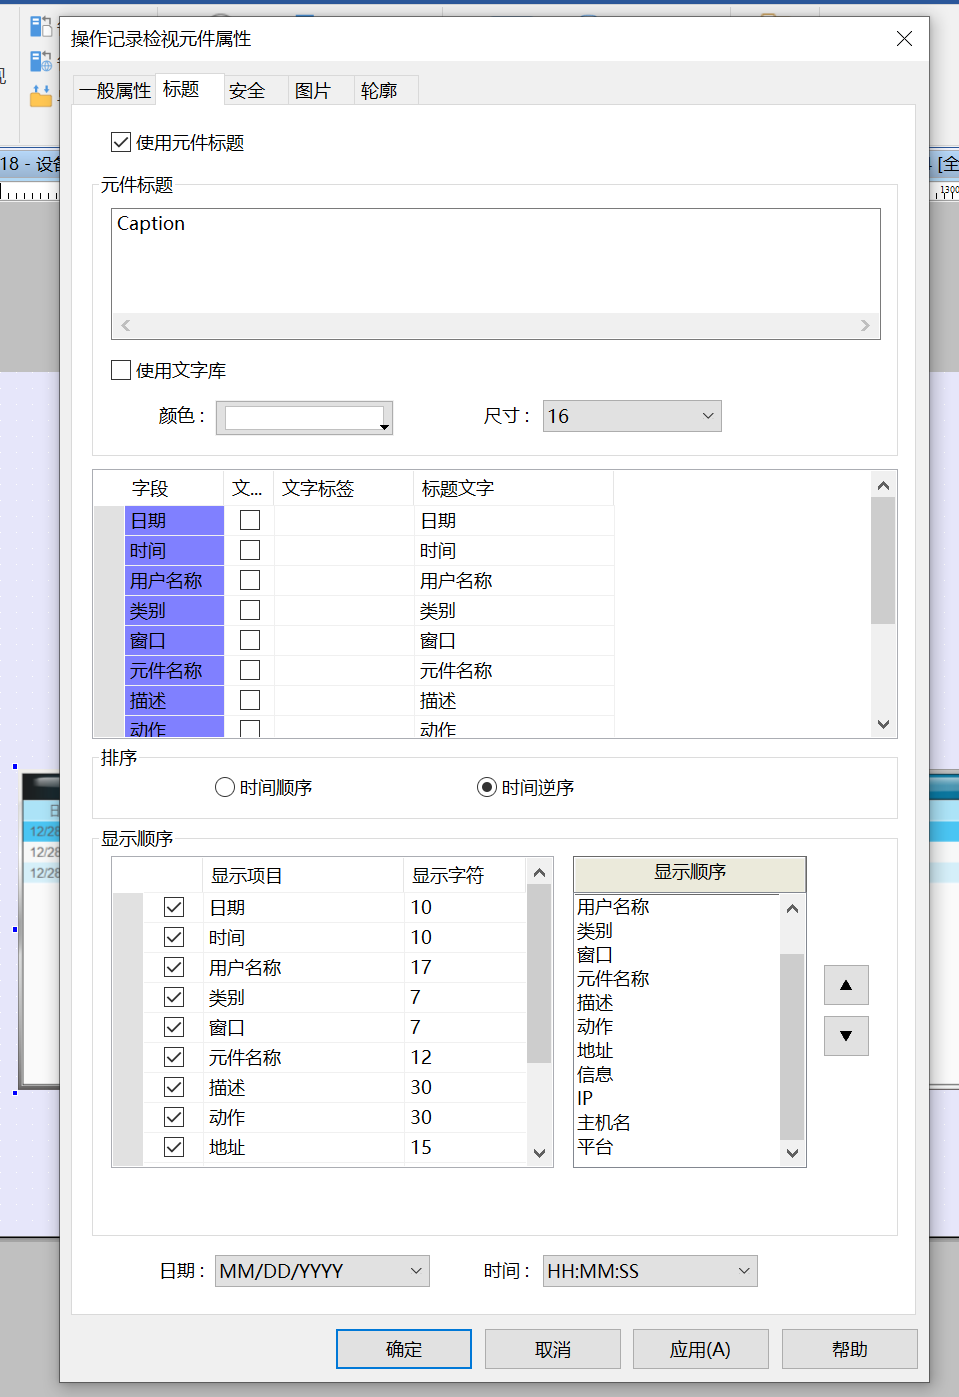Open the 安全 tab
Image resolution: width=959 pixels, height=1397 pixels.
pyautogui.click(x=247, y=91)
